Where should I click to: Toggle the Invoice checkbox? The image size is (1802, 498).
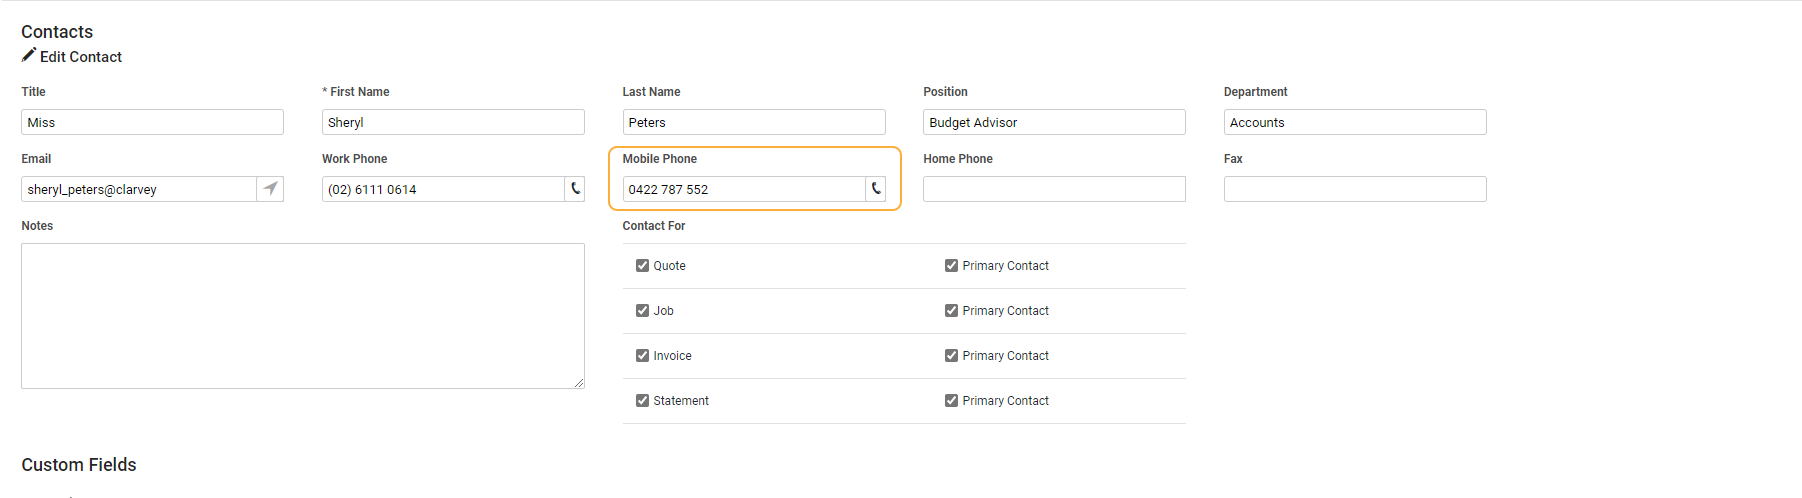click(x=642, y=356)
